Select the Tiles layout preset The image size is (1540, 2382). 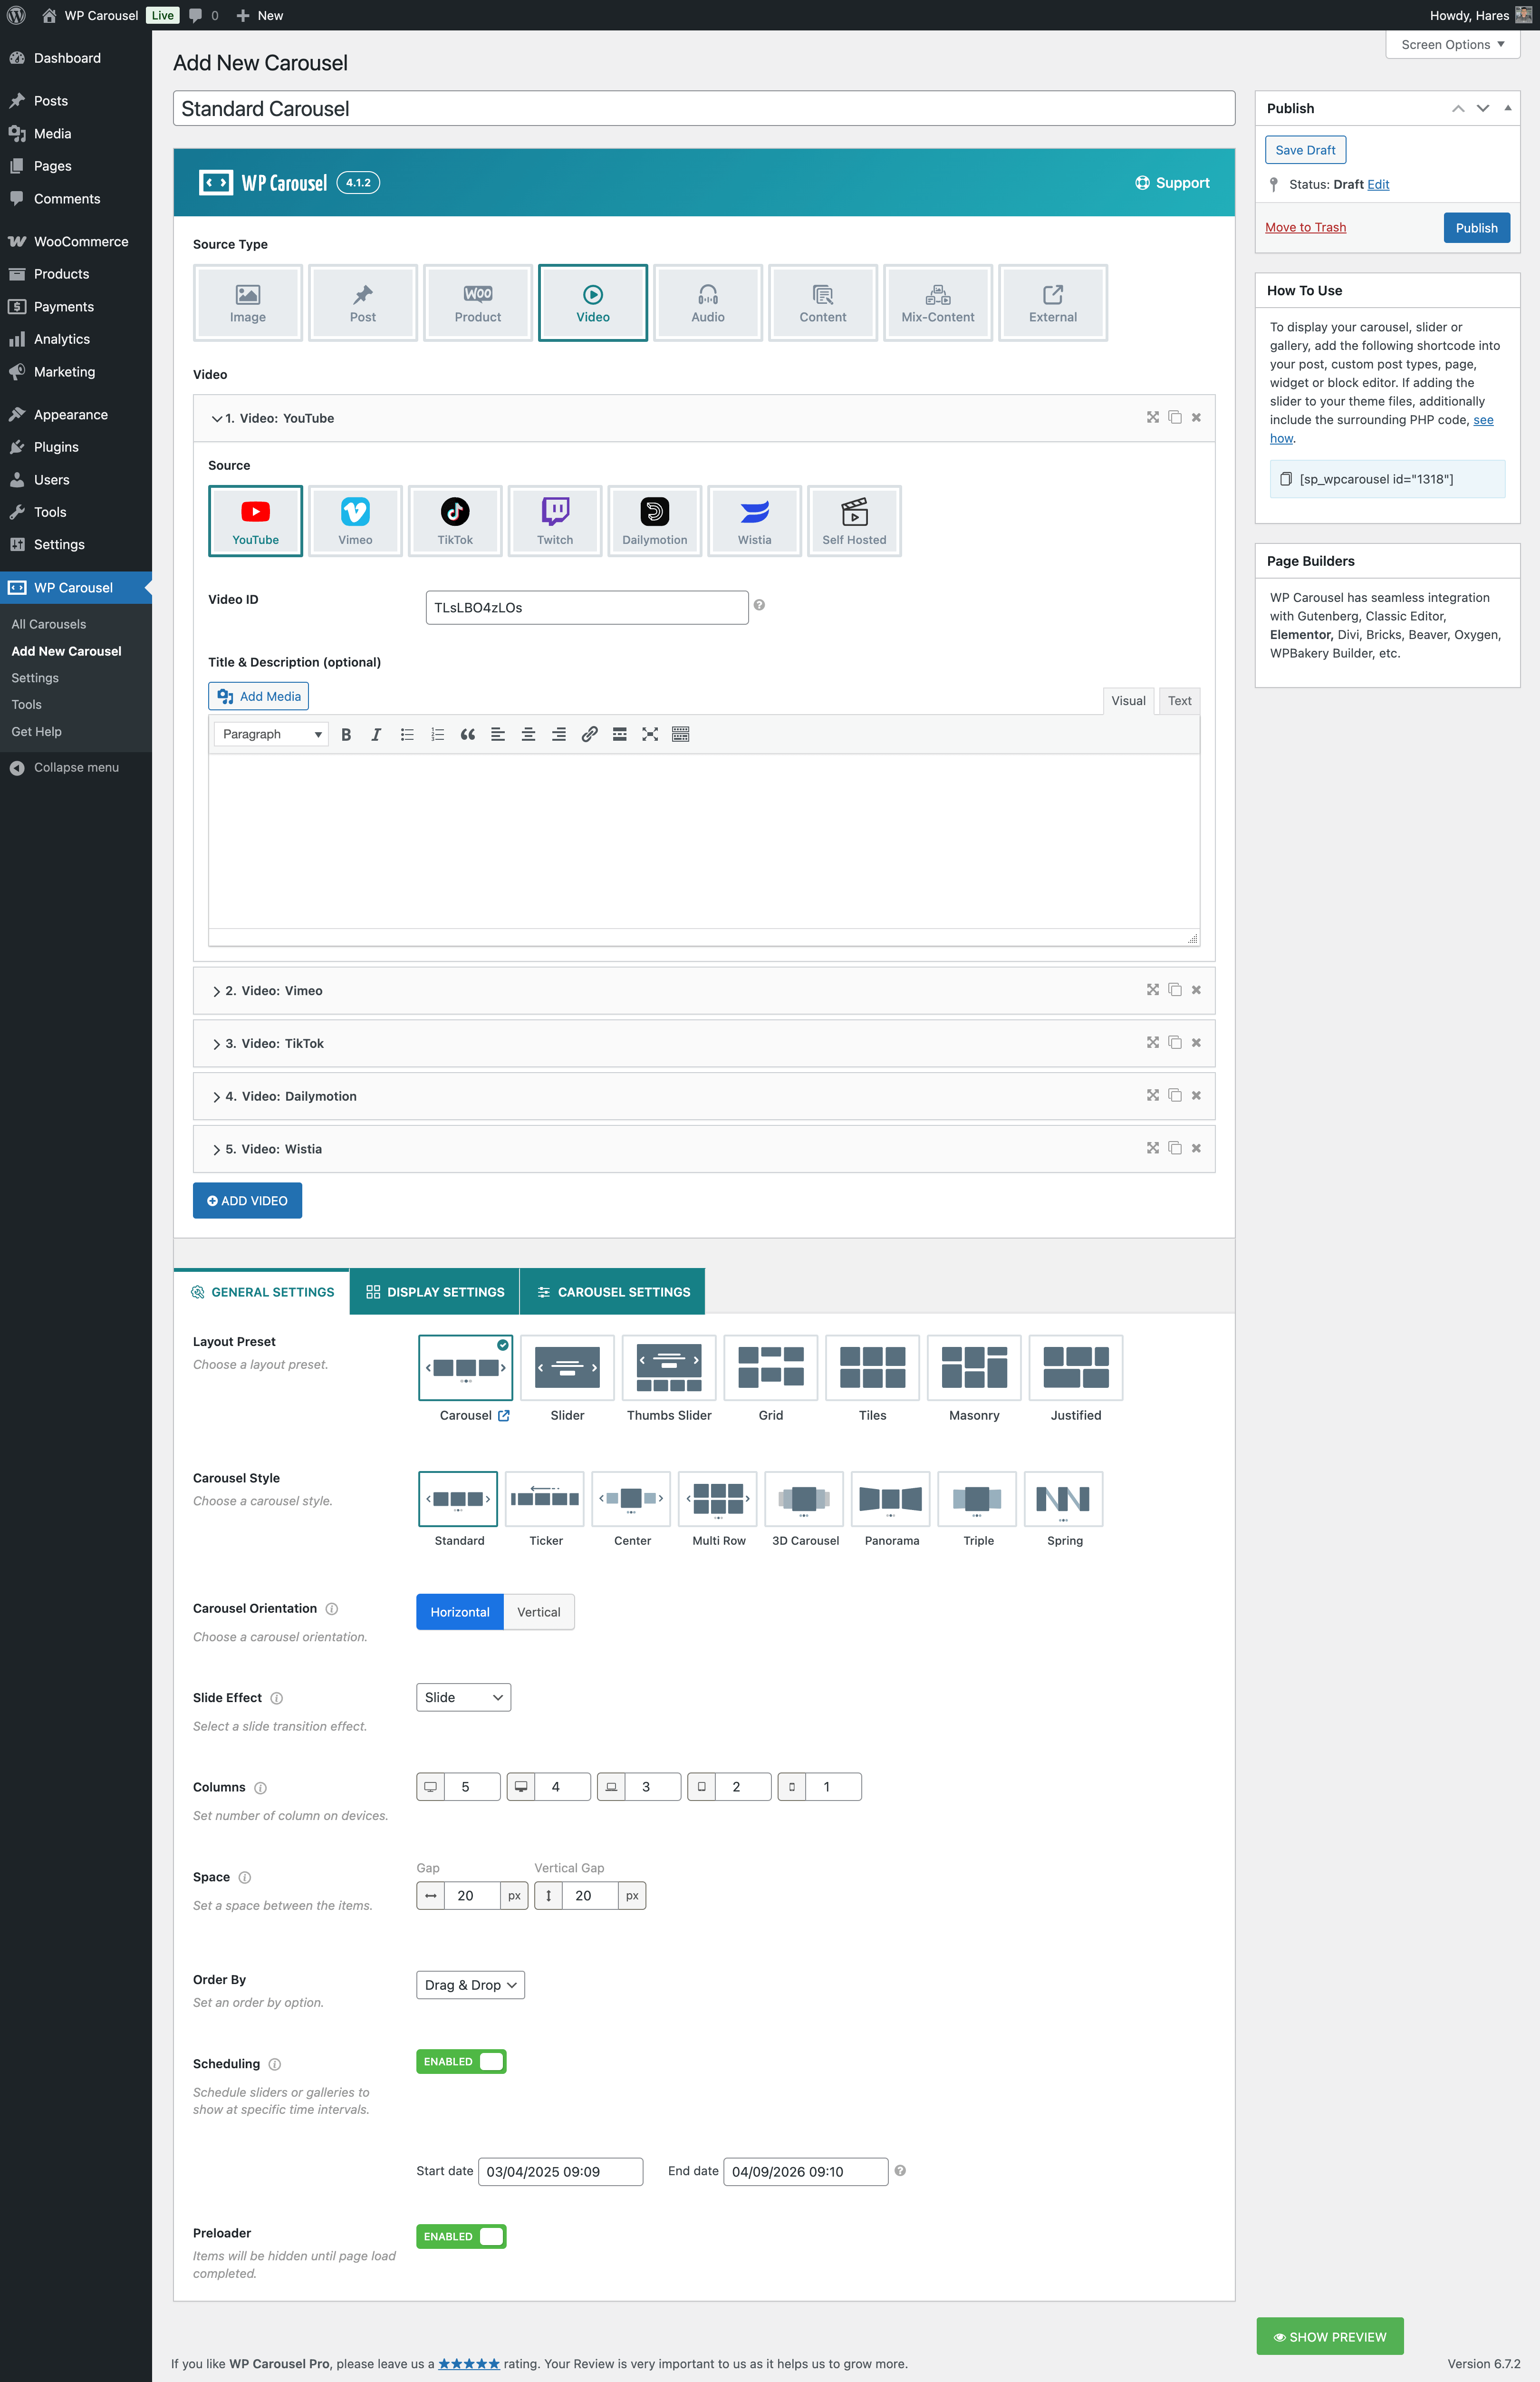pyautogui.click(x=872, y=1367)
